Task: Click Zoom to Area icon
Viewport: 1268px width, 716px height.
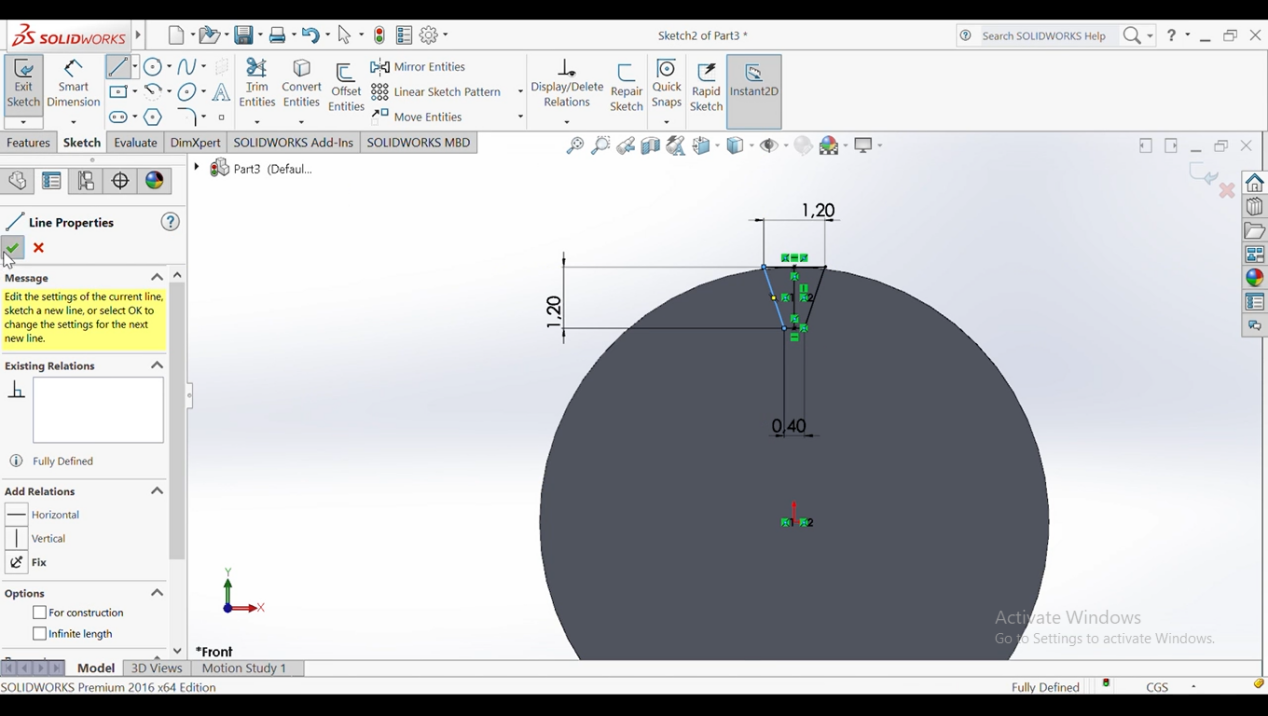Action: (x=600, y=146)
